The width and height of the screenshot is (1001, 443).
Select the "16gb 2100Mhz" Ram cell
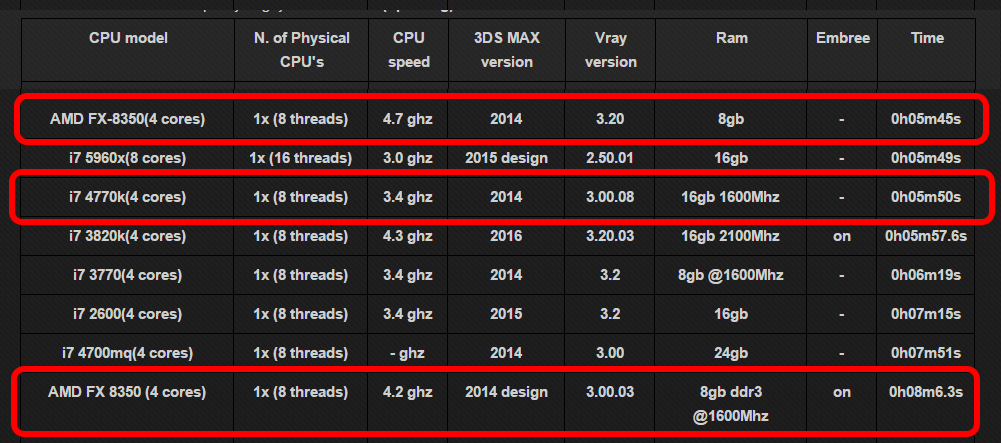coord(730,237)
